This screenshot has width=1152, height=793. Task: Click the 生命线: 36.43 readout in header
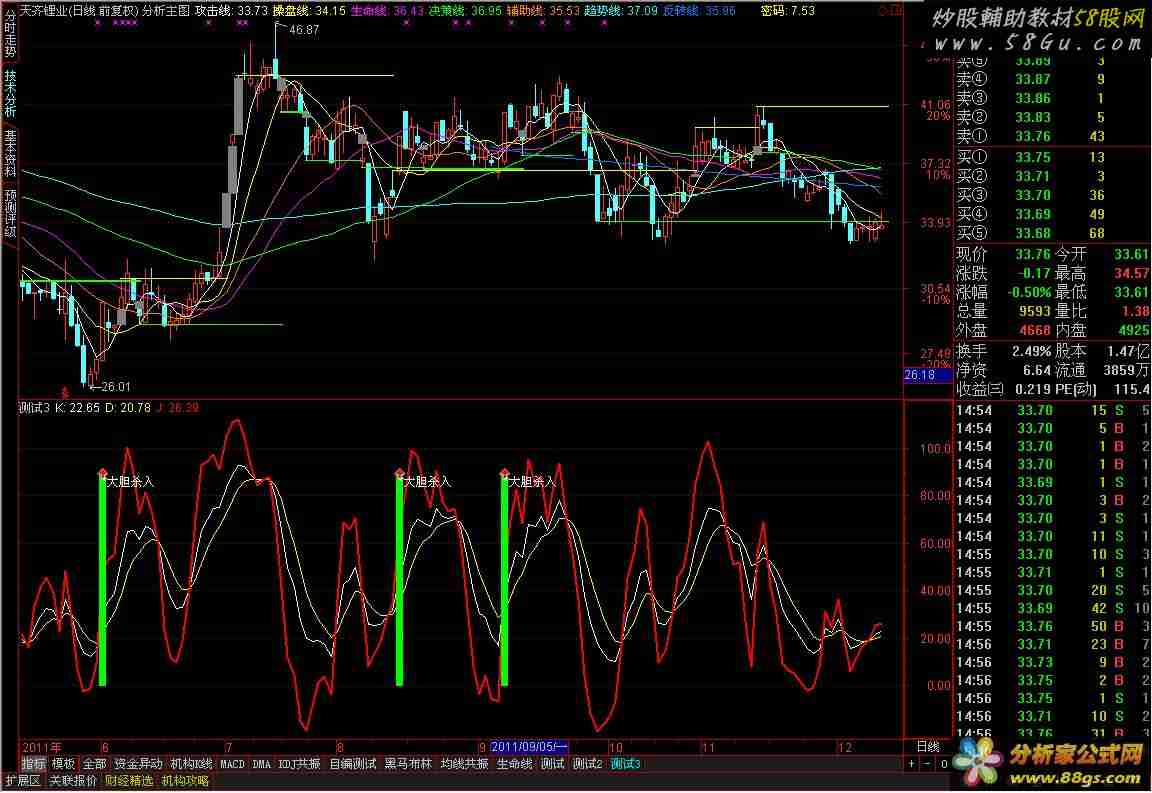387,11
